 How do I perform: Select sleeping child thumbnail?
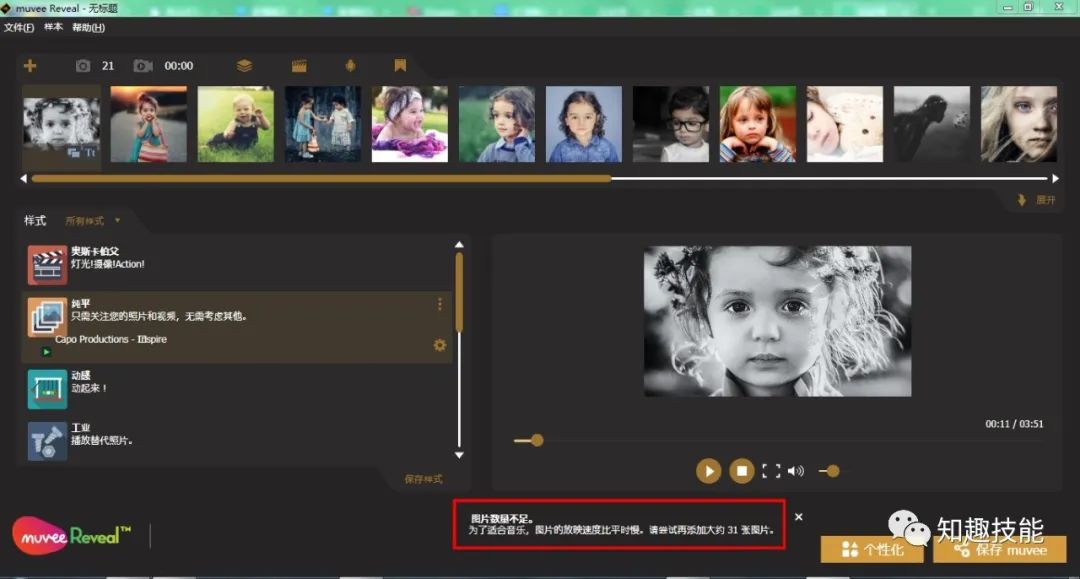click(844, 124)
